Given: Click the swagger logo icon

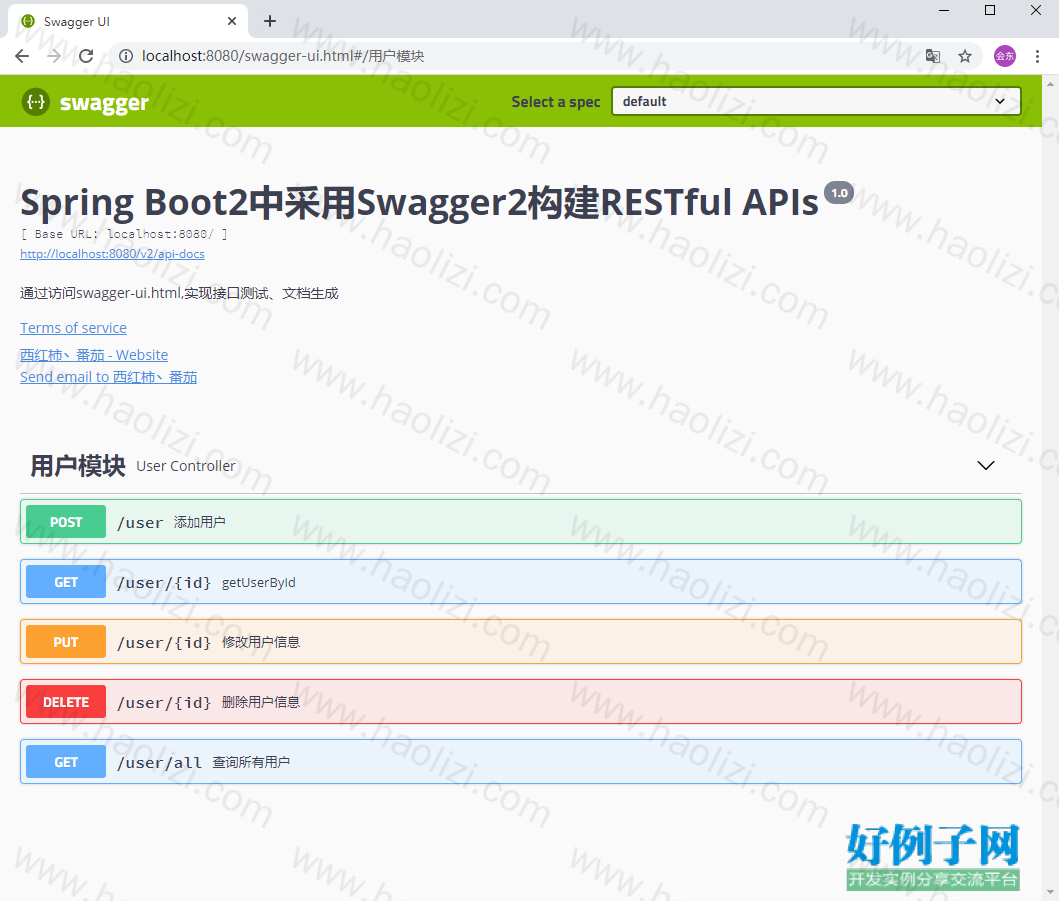Looking at the screenshot, I should coord(36,102).
